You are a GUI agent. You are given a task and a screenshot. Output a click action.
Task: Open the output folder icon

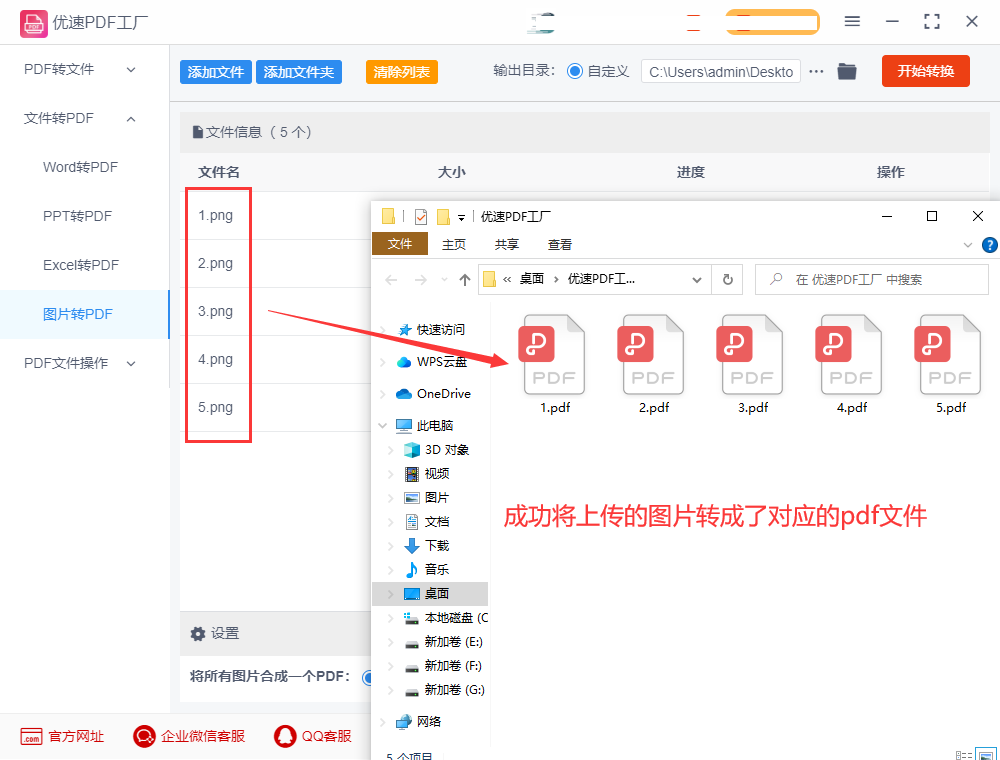click(x=846, y=71)
